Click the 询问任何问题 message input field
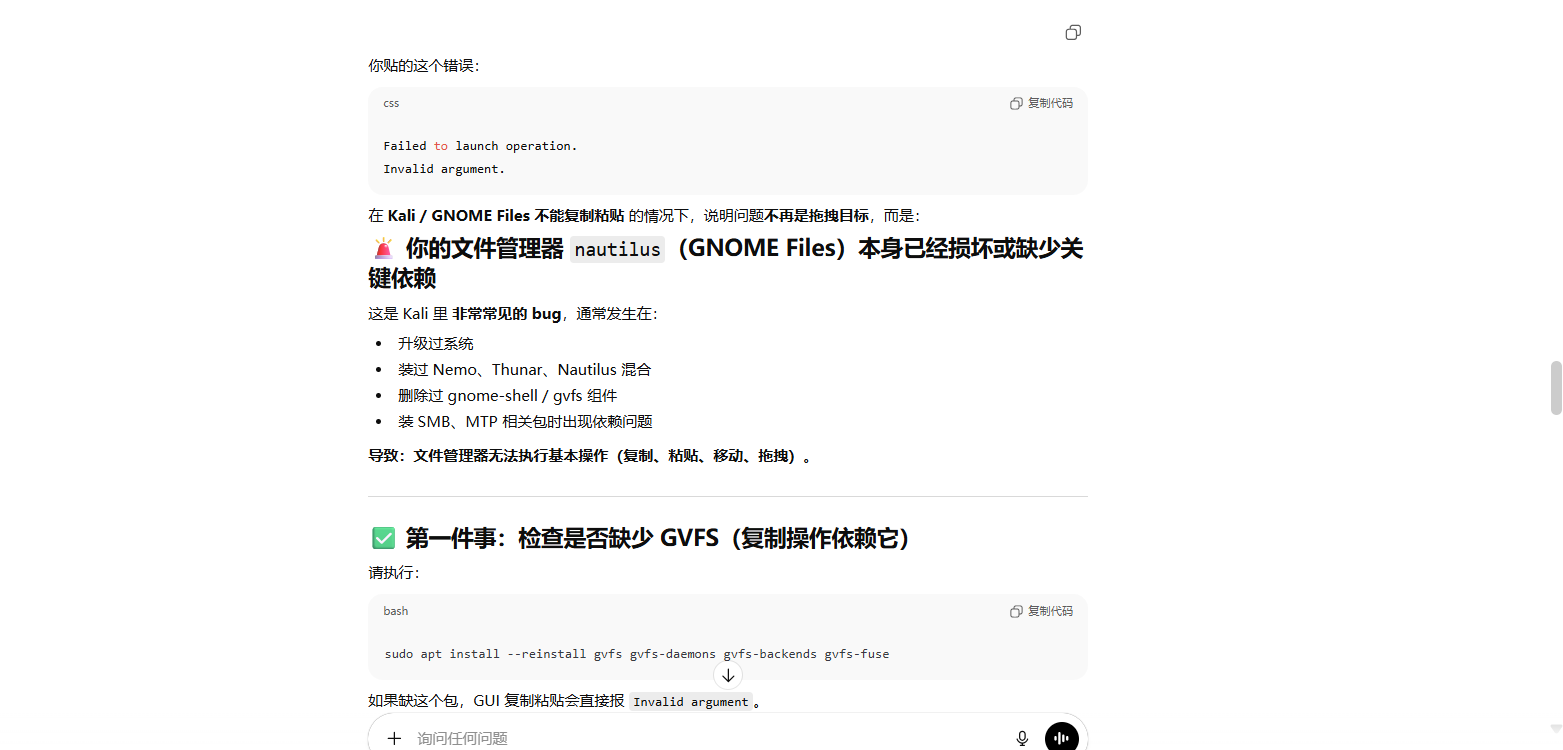Viewport: 1563px width, 750px height. (600, 738)
